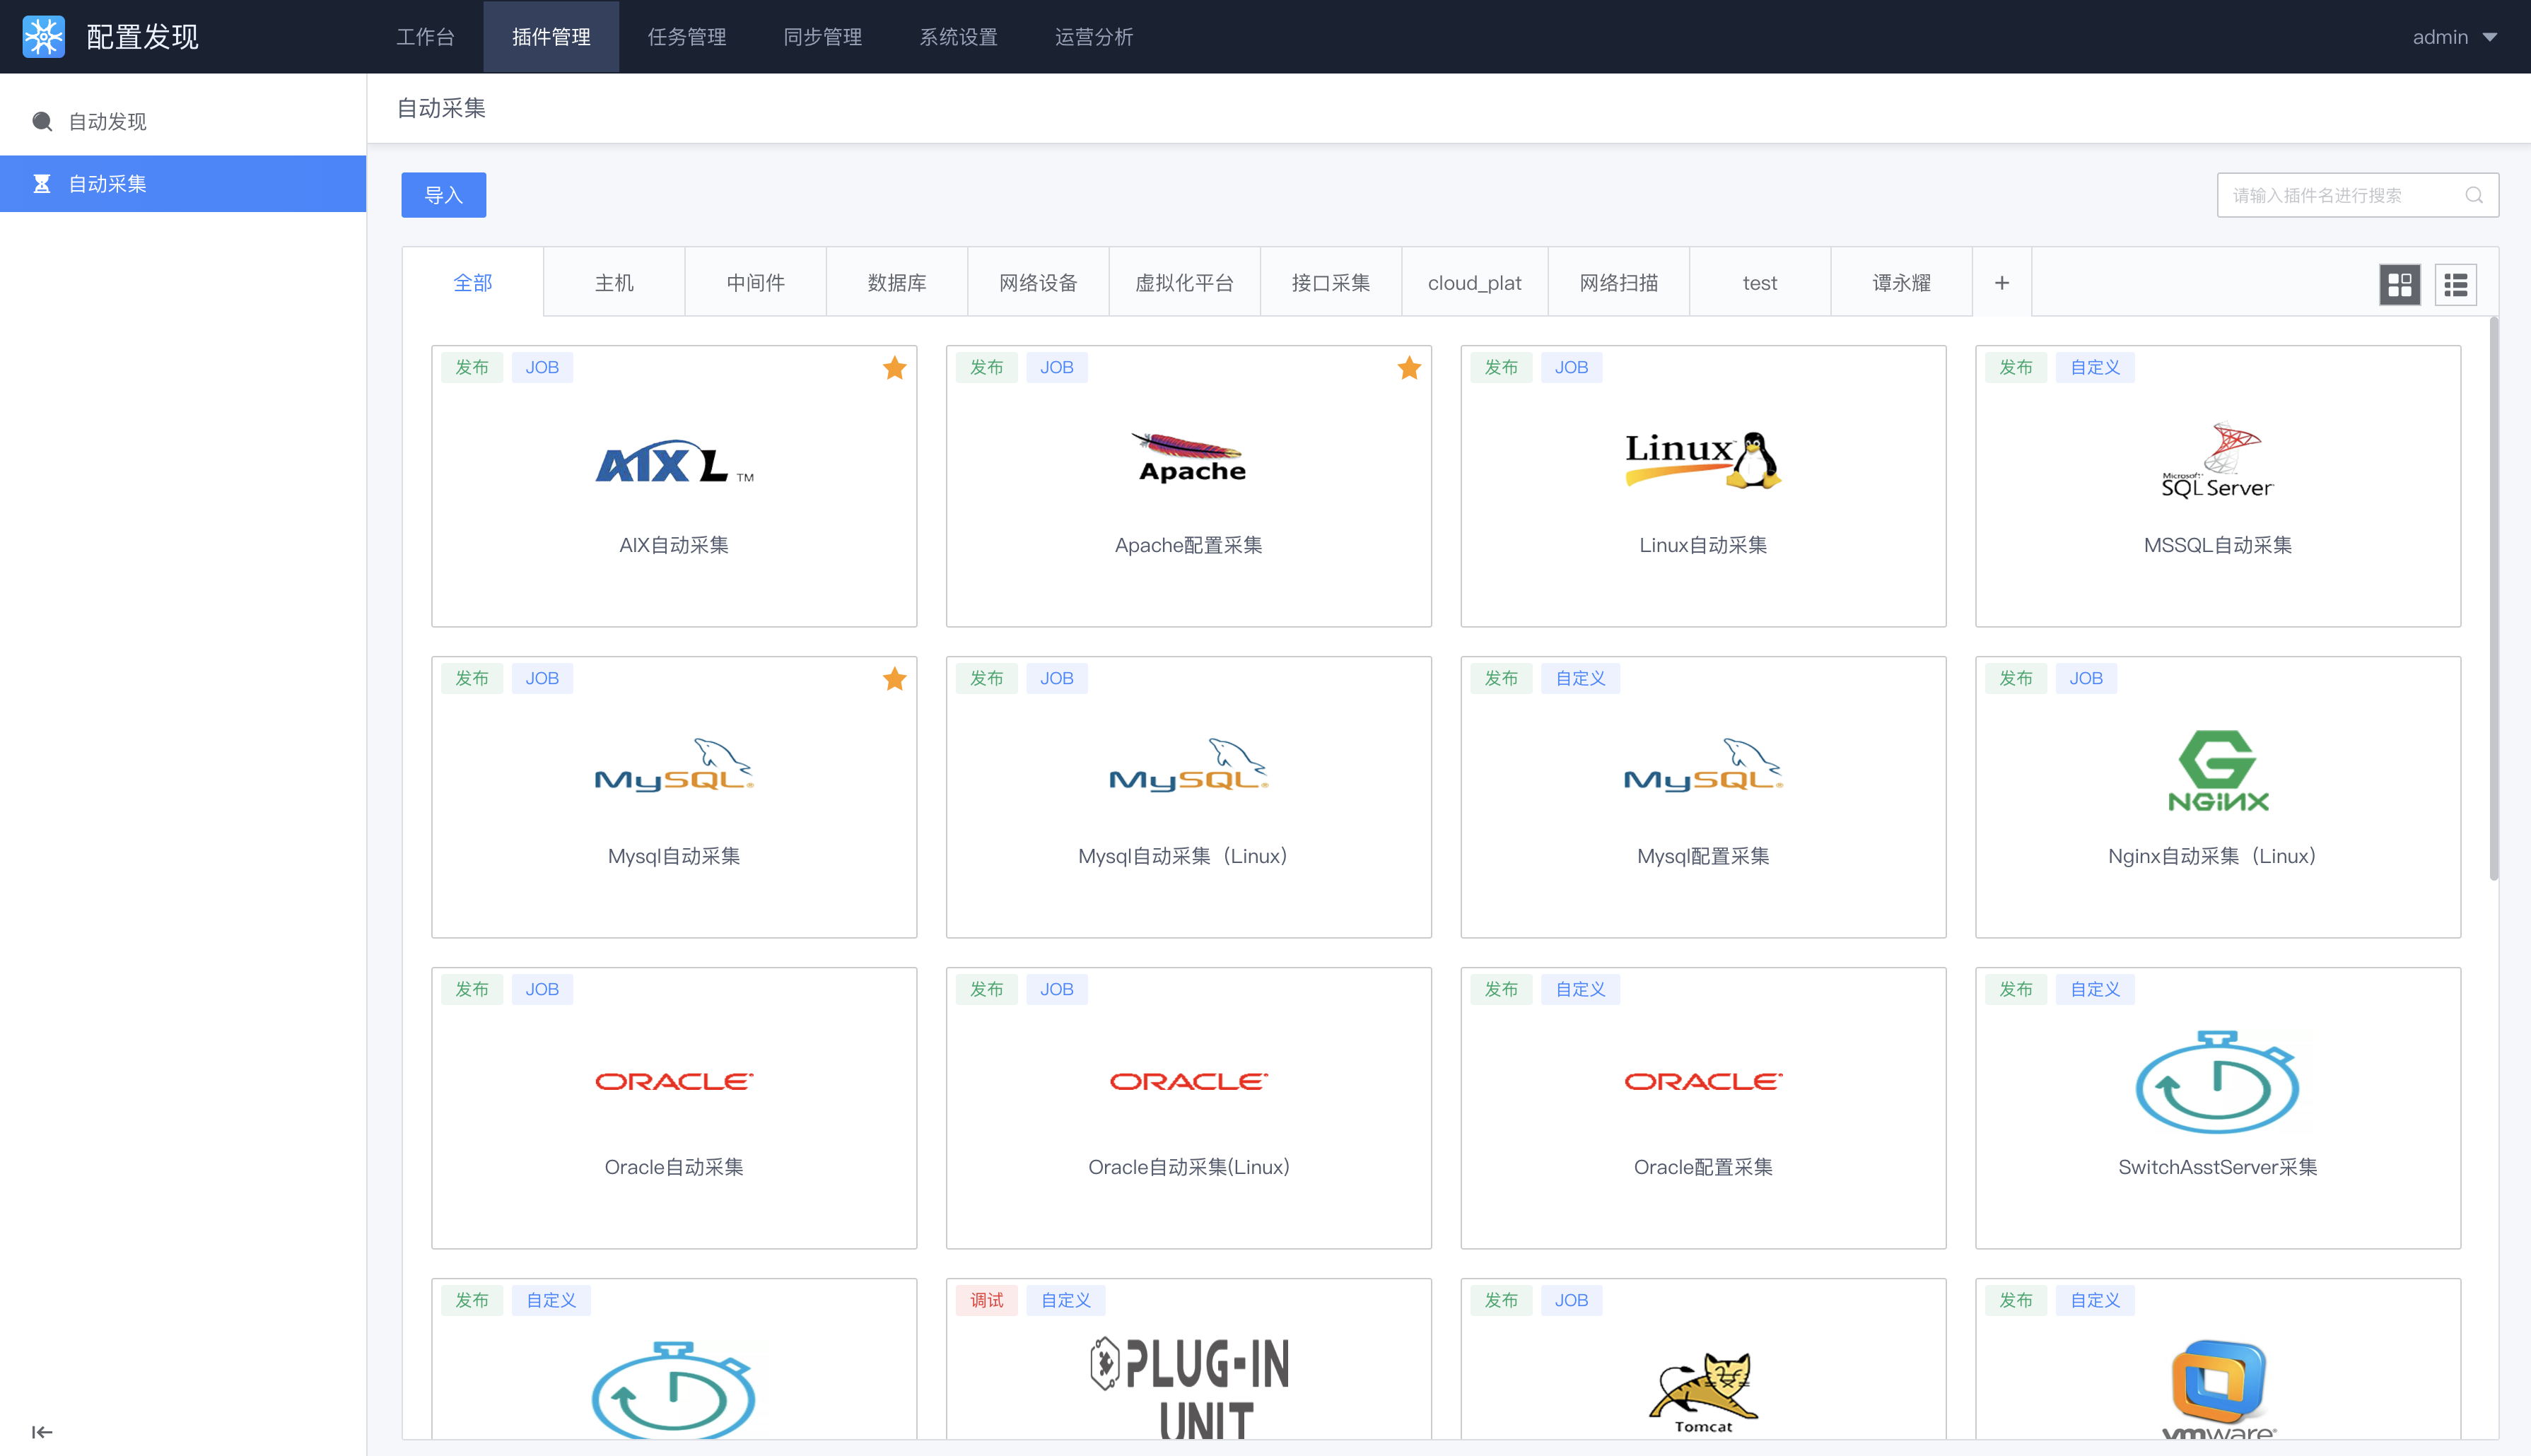Select the database (数据库) category tab
The height and width of the screenshot is (1456, 2531).
click(896, 283)
